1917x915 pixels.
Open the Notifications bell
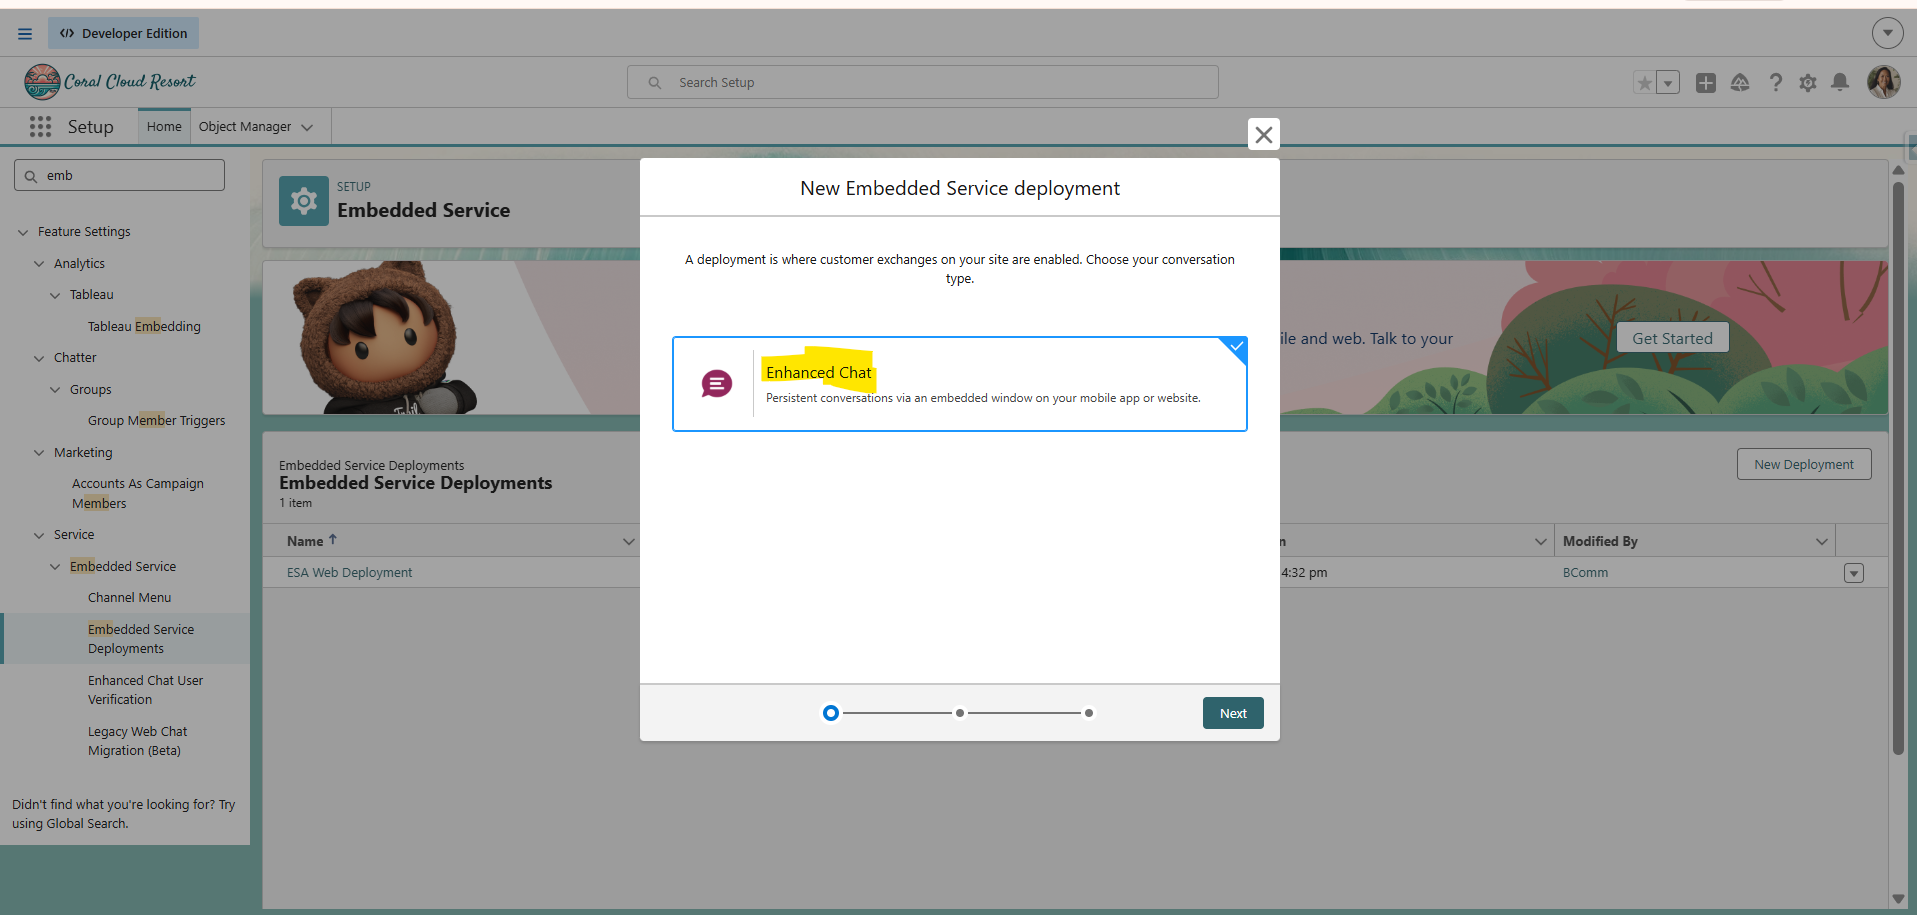1840,83
